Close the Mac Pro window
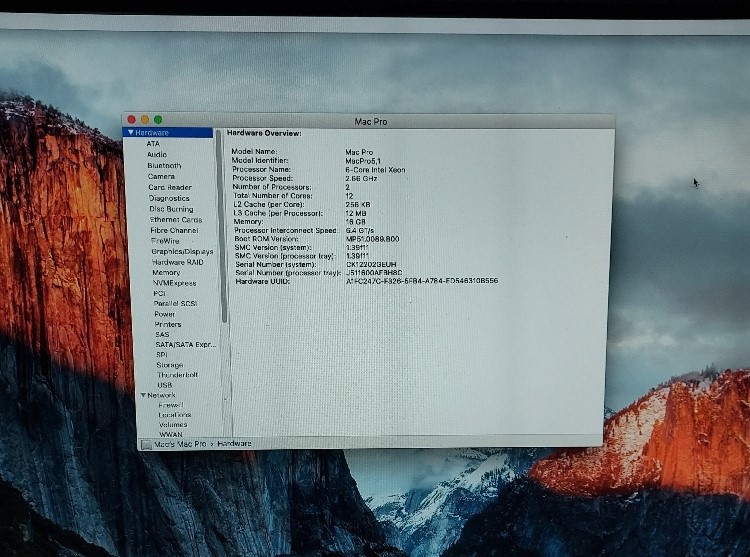The width and height of the screenshot is (750, 557). pyautogui.click(x=132, y=119)
